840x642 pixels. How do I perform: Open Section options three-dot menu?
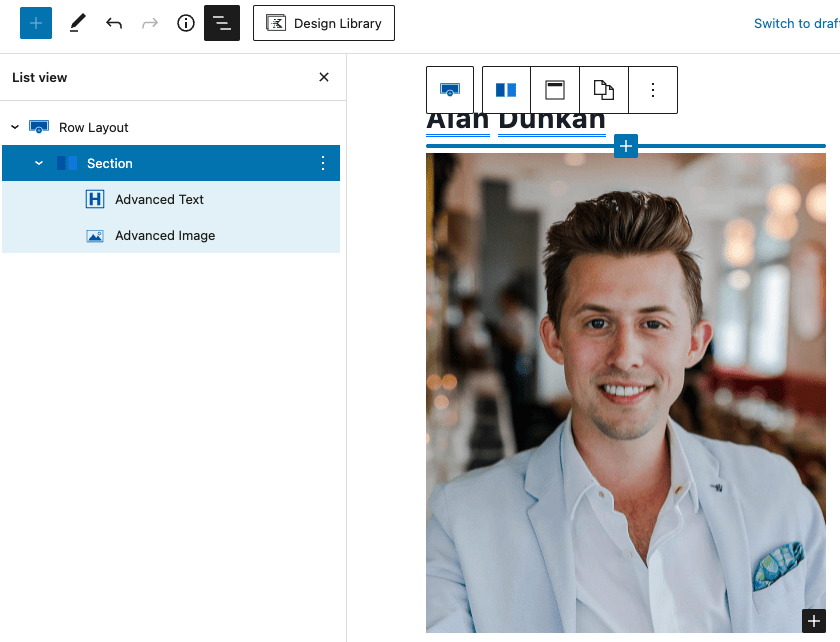tap(323, 163)
